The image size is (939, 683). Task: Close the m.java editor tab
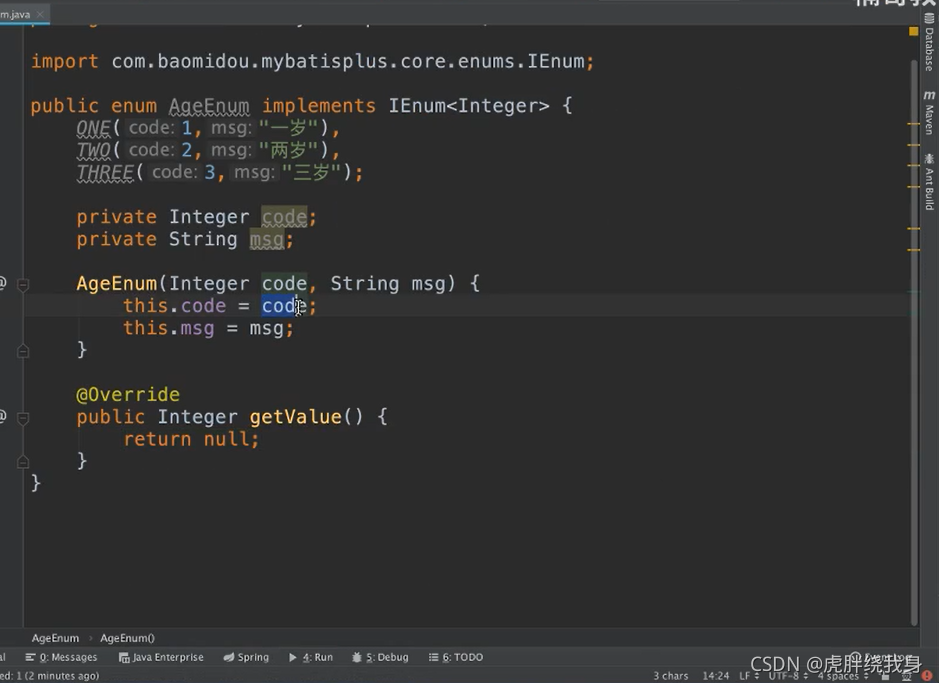[40, 14]
